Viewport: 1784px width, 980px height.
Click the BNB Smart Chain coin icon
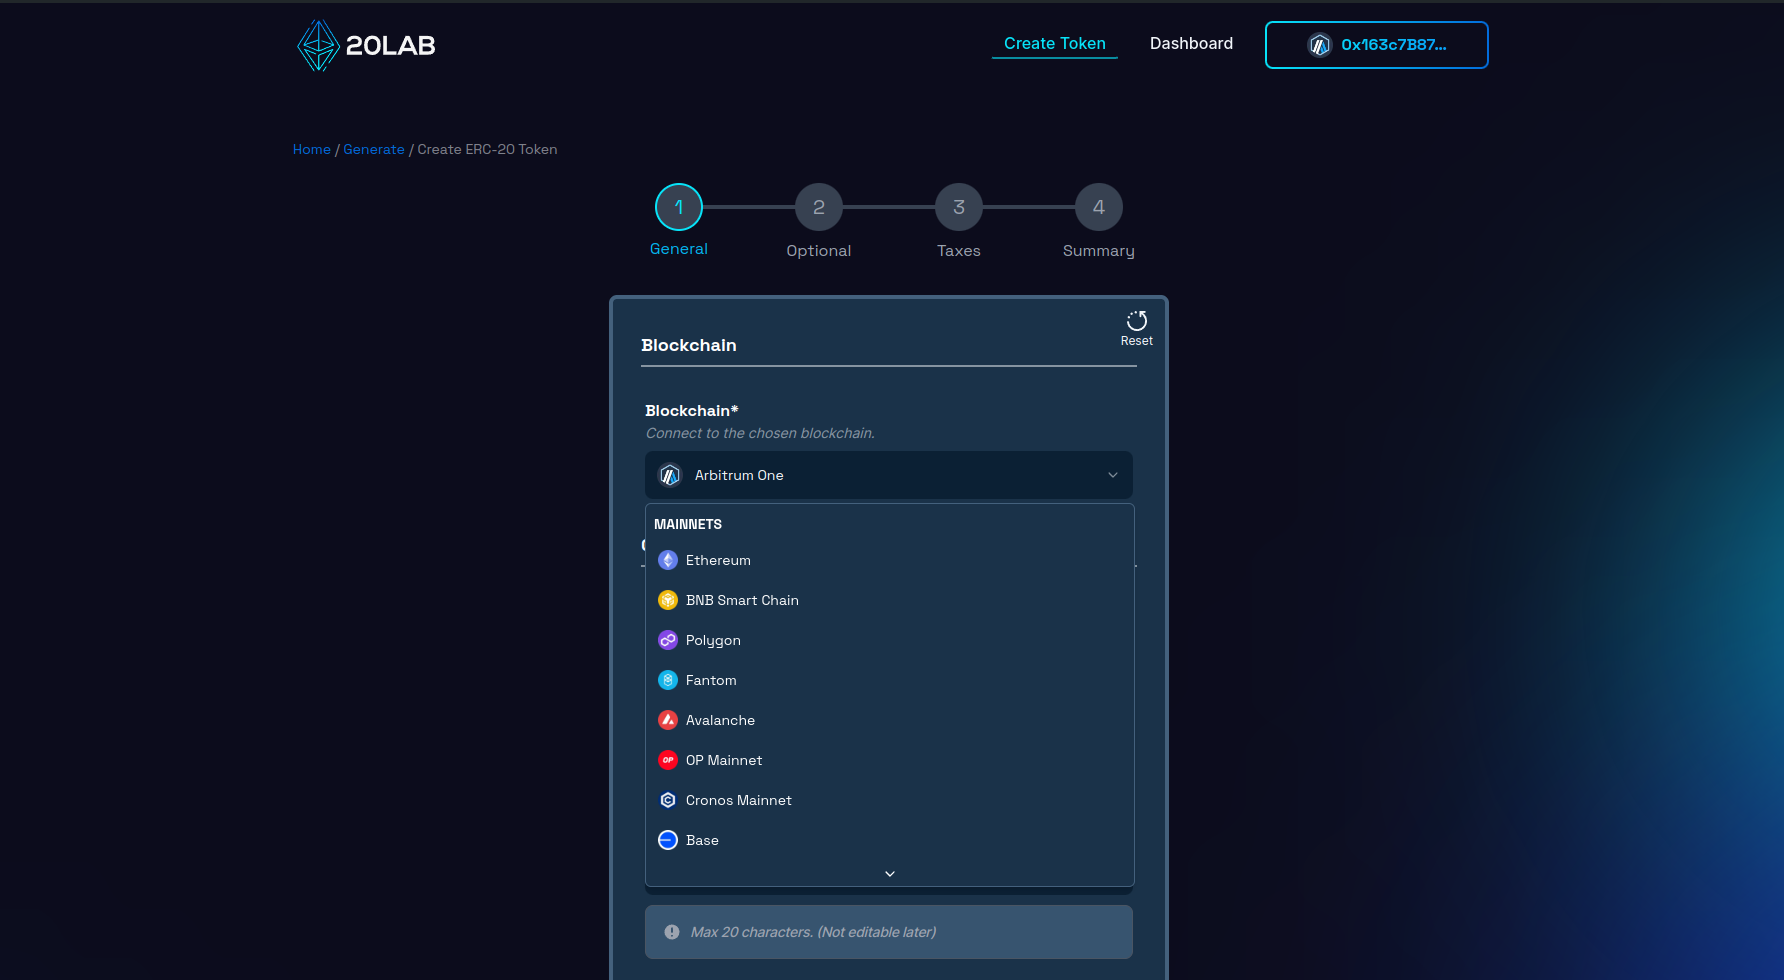pyautogui.click(x=668, y=600)
